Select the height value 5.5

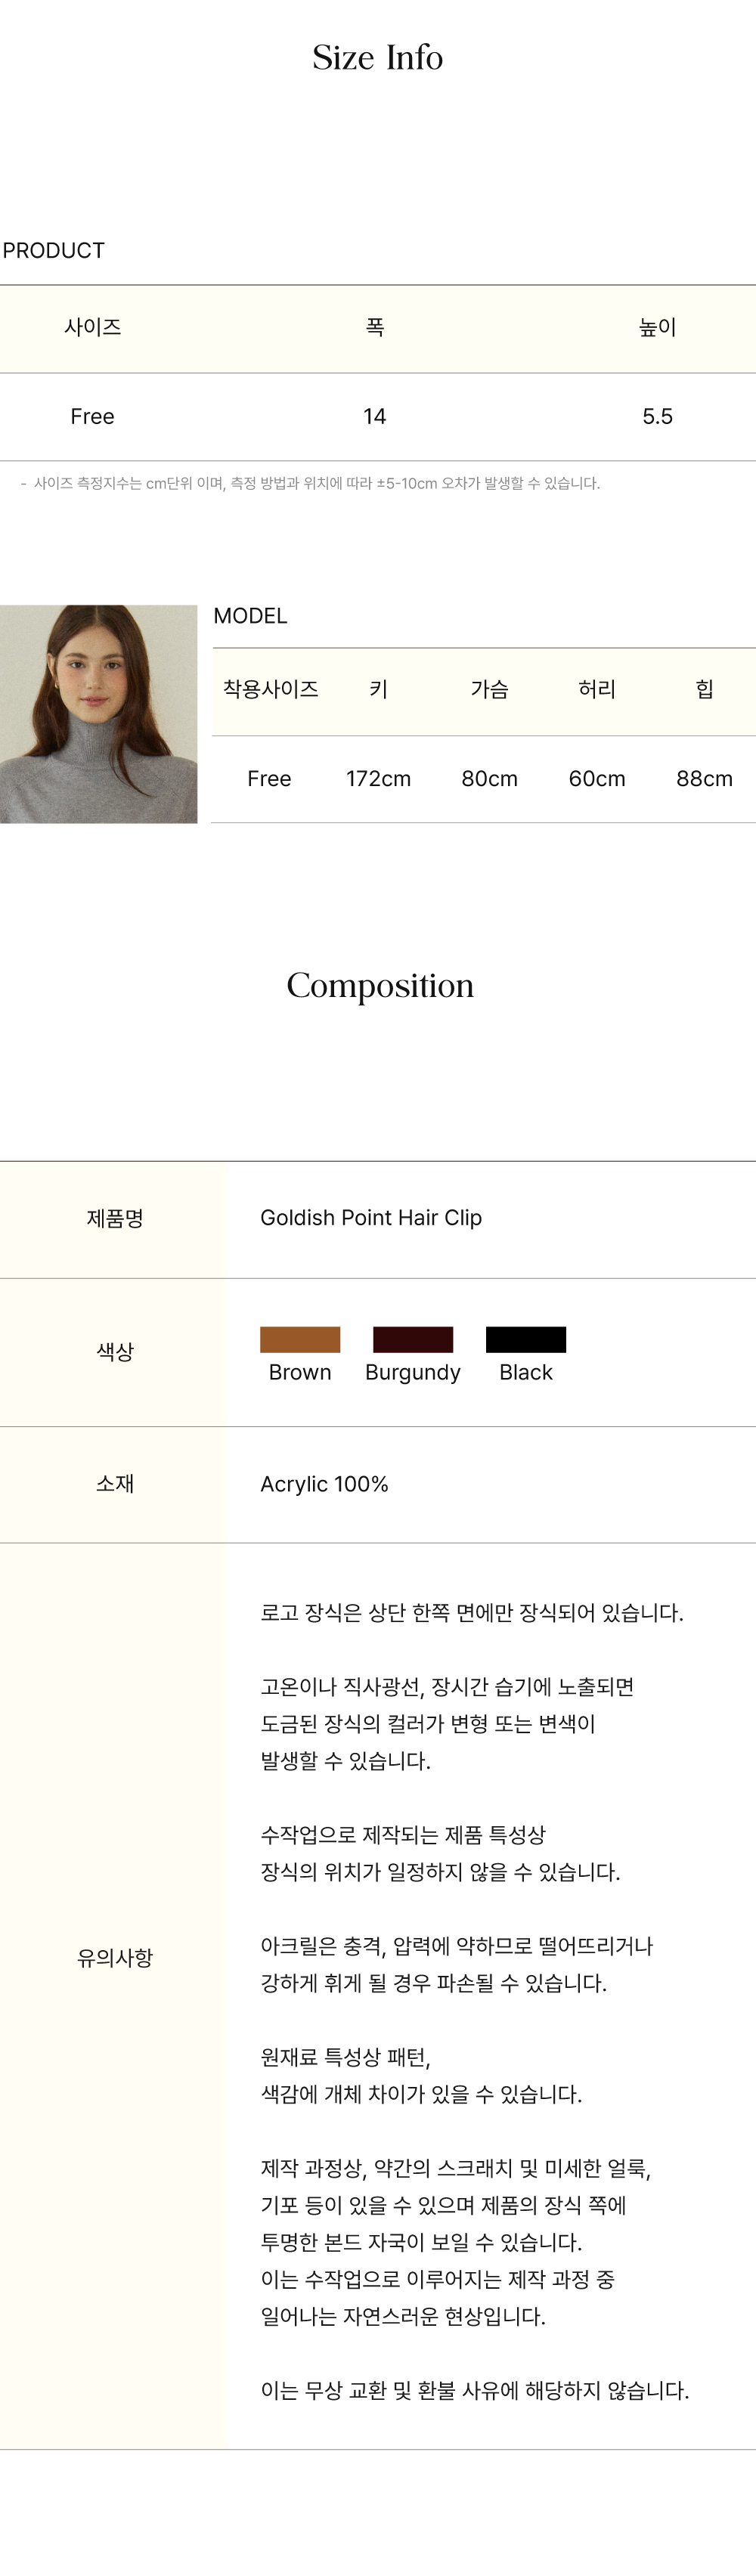[x=657, y=417]
